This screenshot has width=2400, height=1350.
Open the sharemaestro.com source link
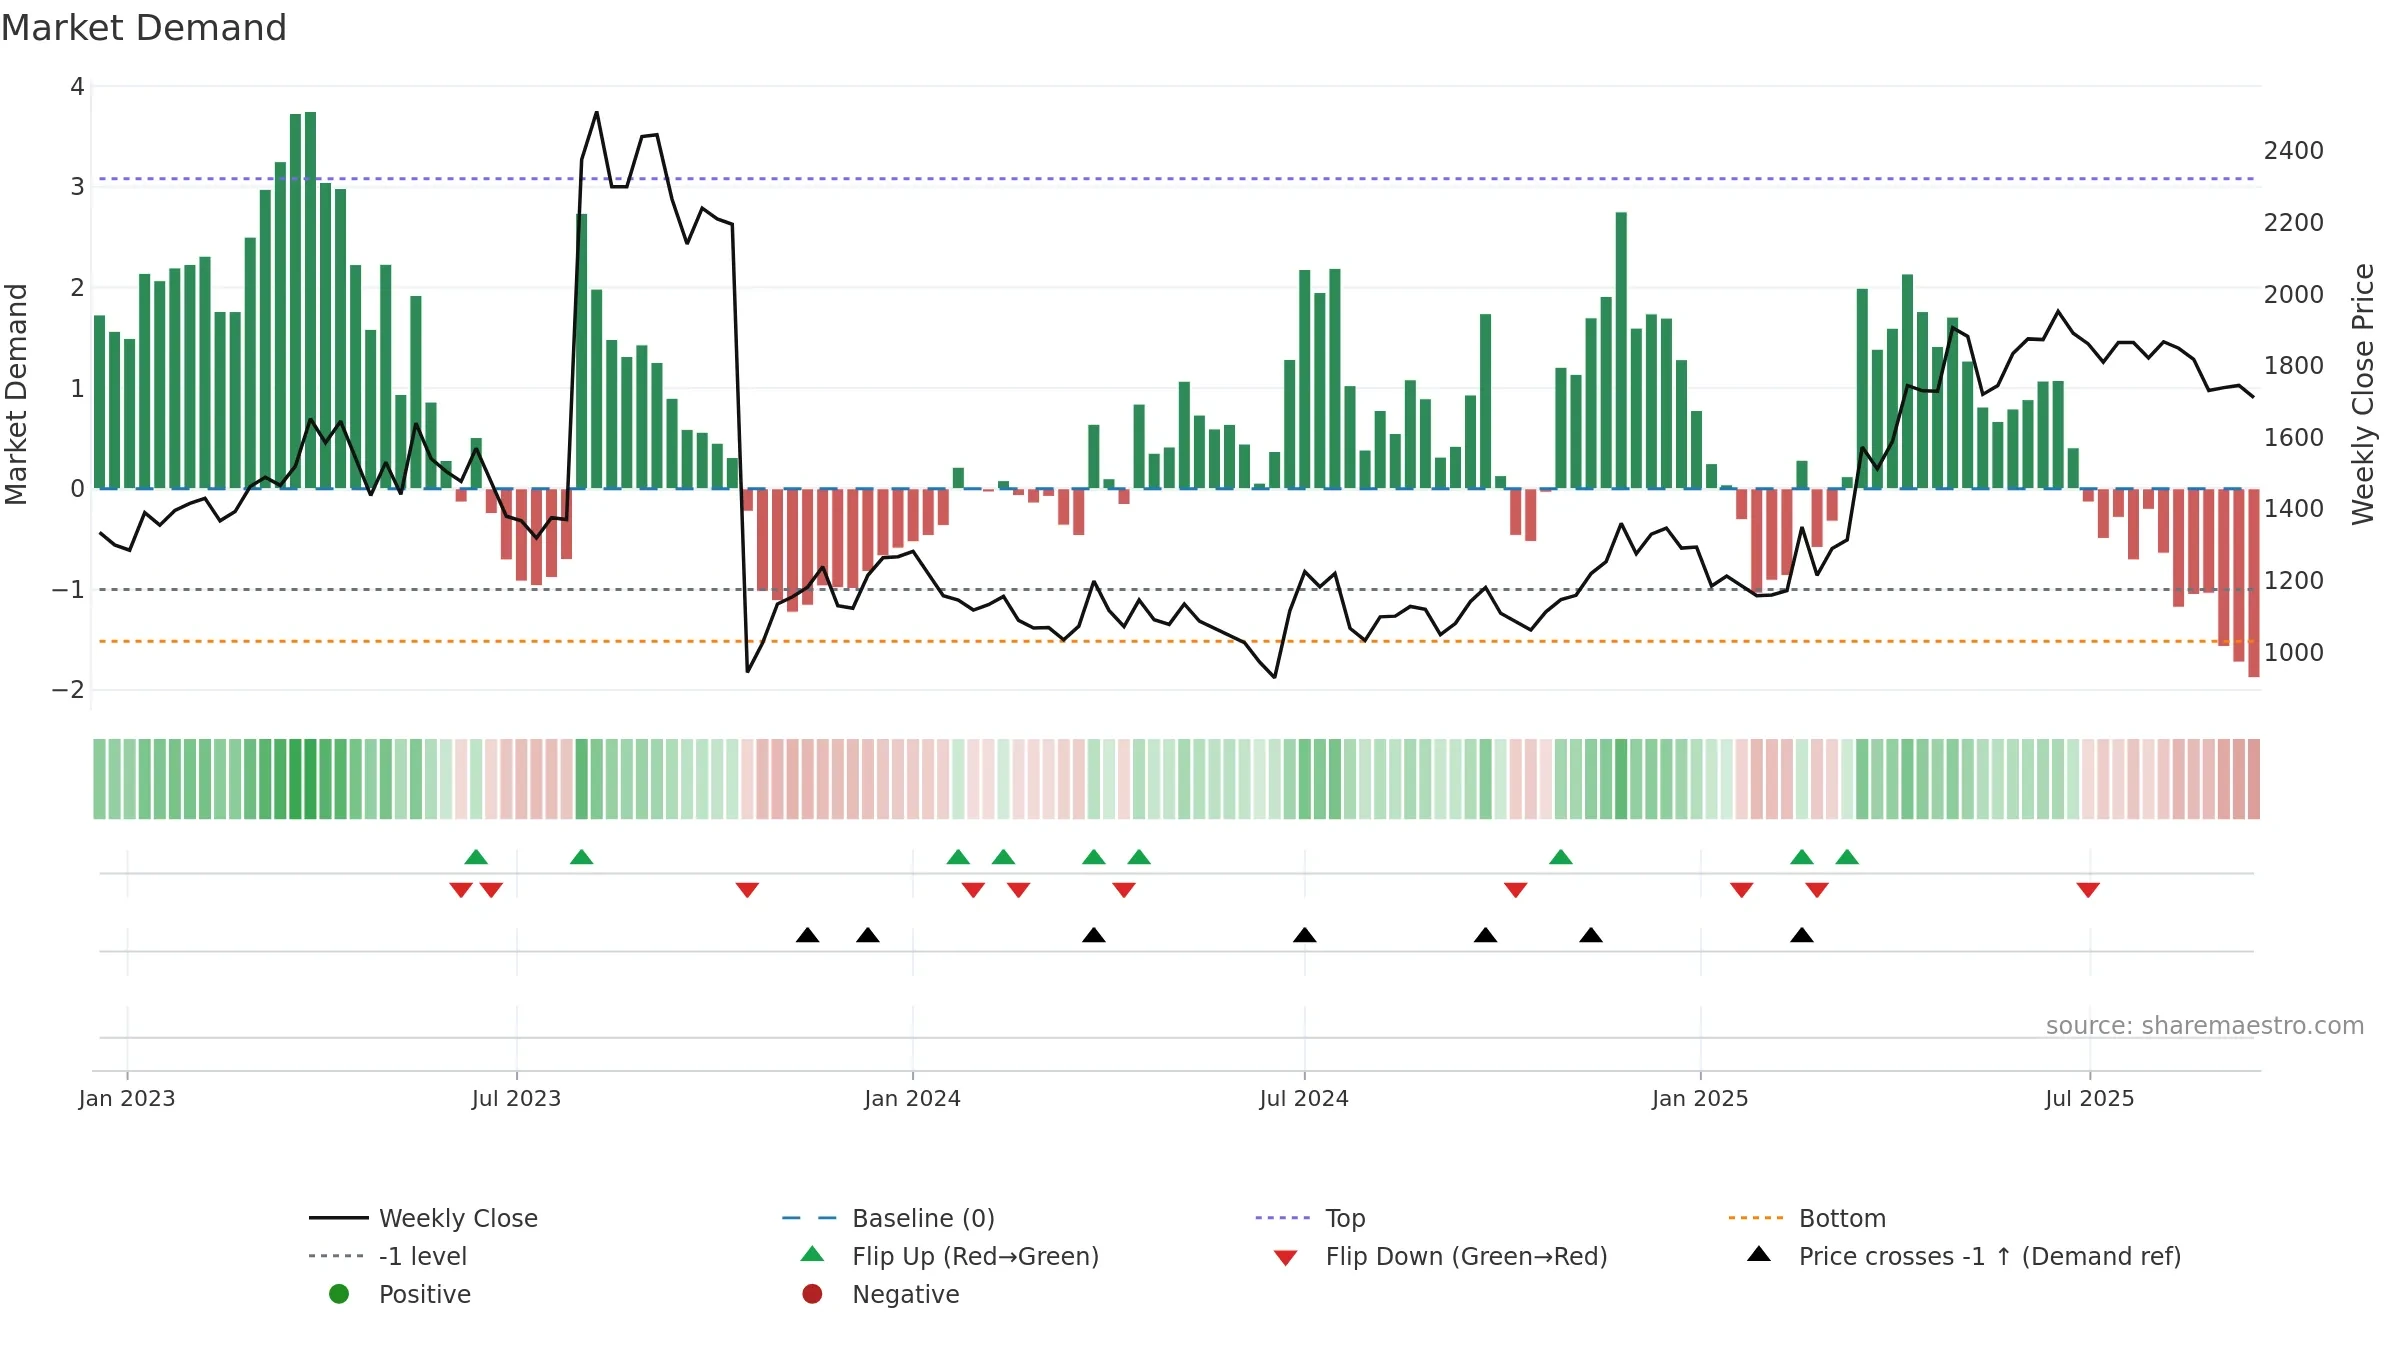pos(2205,1026)
